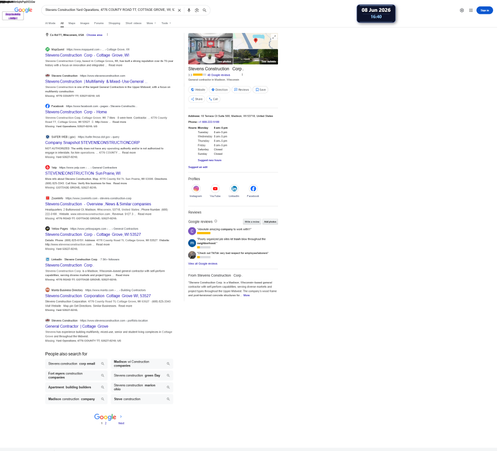
Task: Open Stevens Construction - Overview, News & Similar companies
Action: point(98,204)
